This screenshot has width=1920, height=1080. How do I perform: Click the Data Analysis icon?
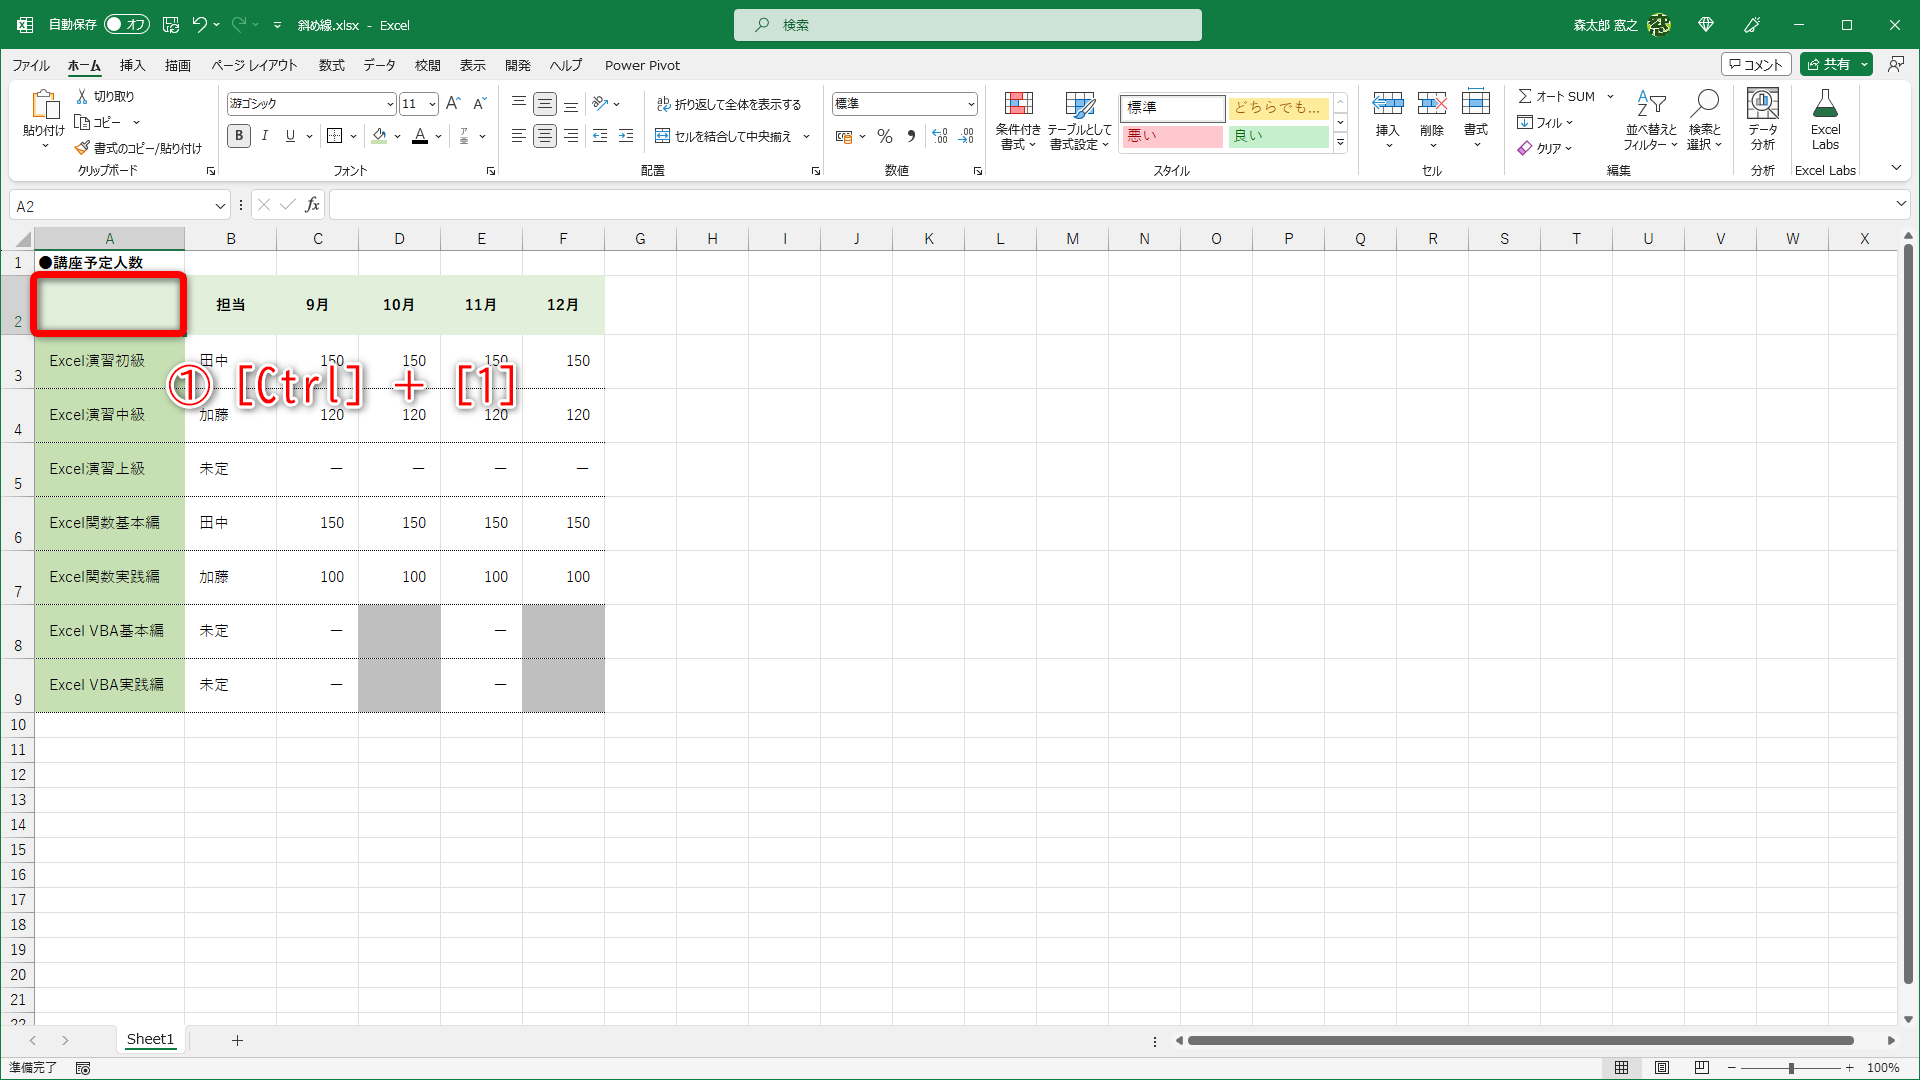coord(1762,105)
